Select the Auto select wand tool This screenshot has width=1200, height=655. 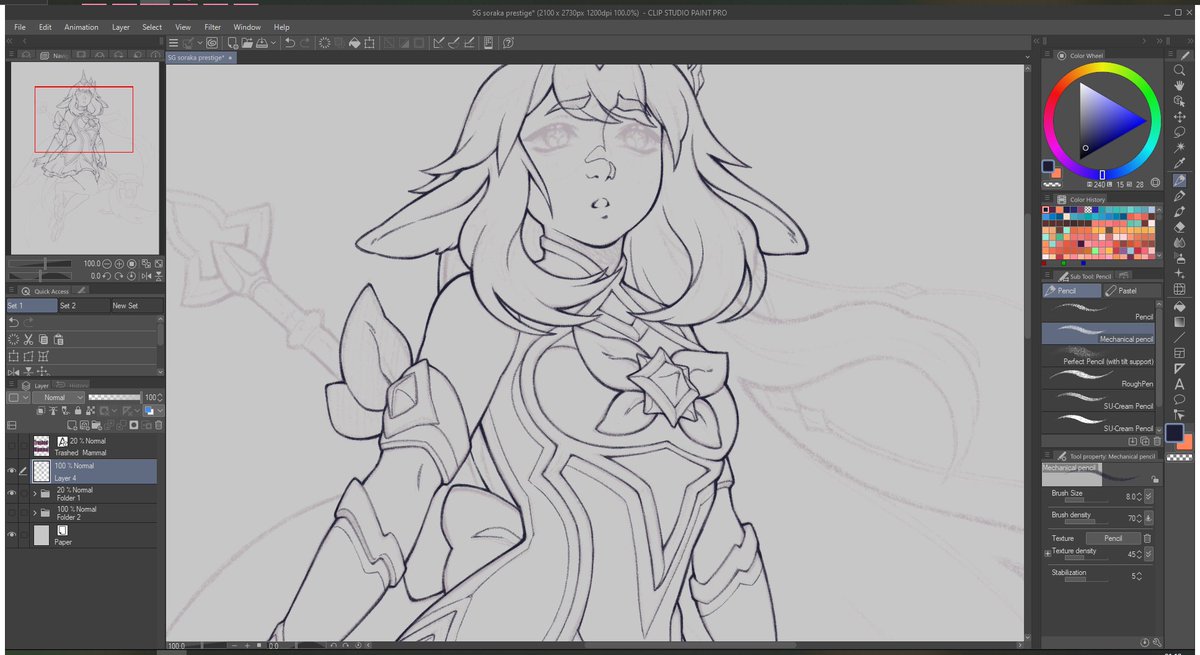pos(1180,147)
